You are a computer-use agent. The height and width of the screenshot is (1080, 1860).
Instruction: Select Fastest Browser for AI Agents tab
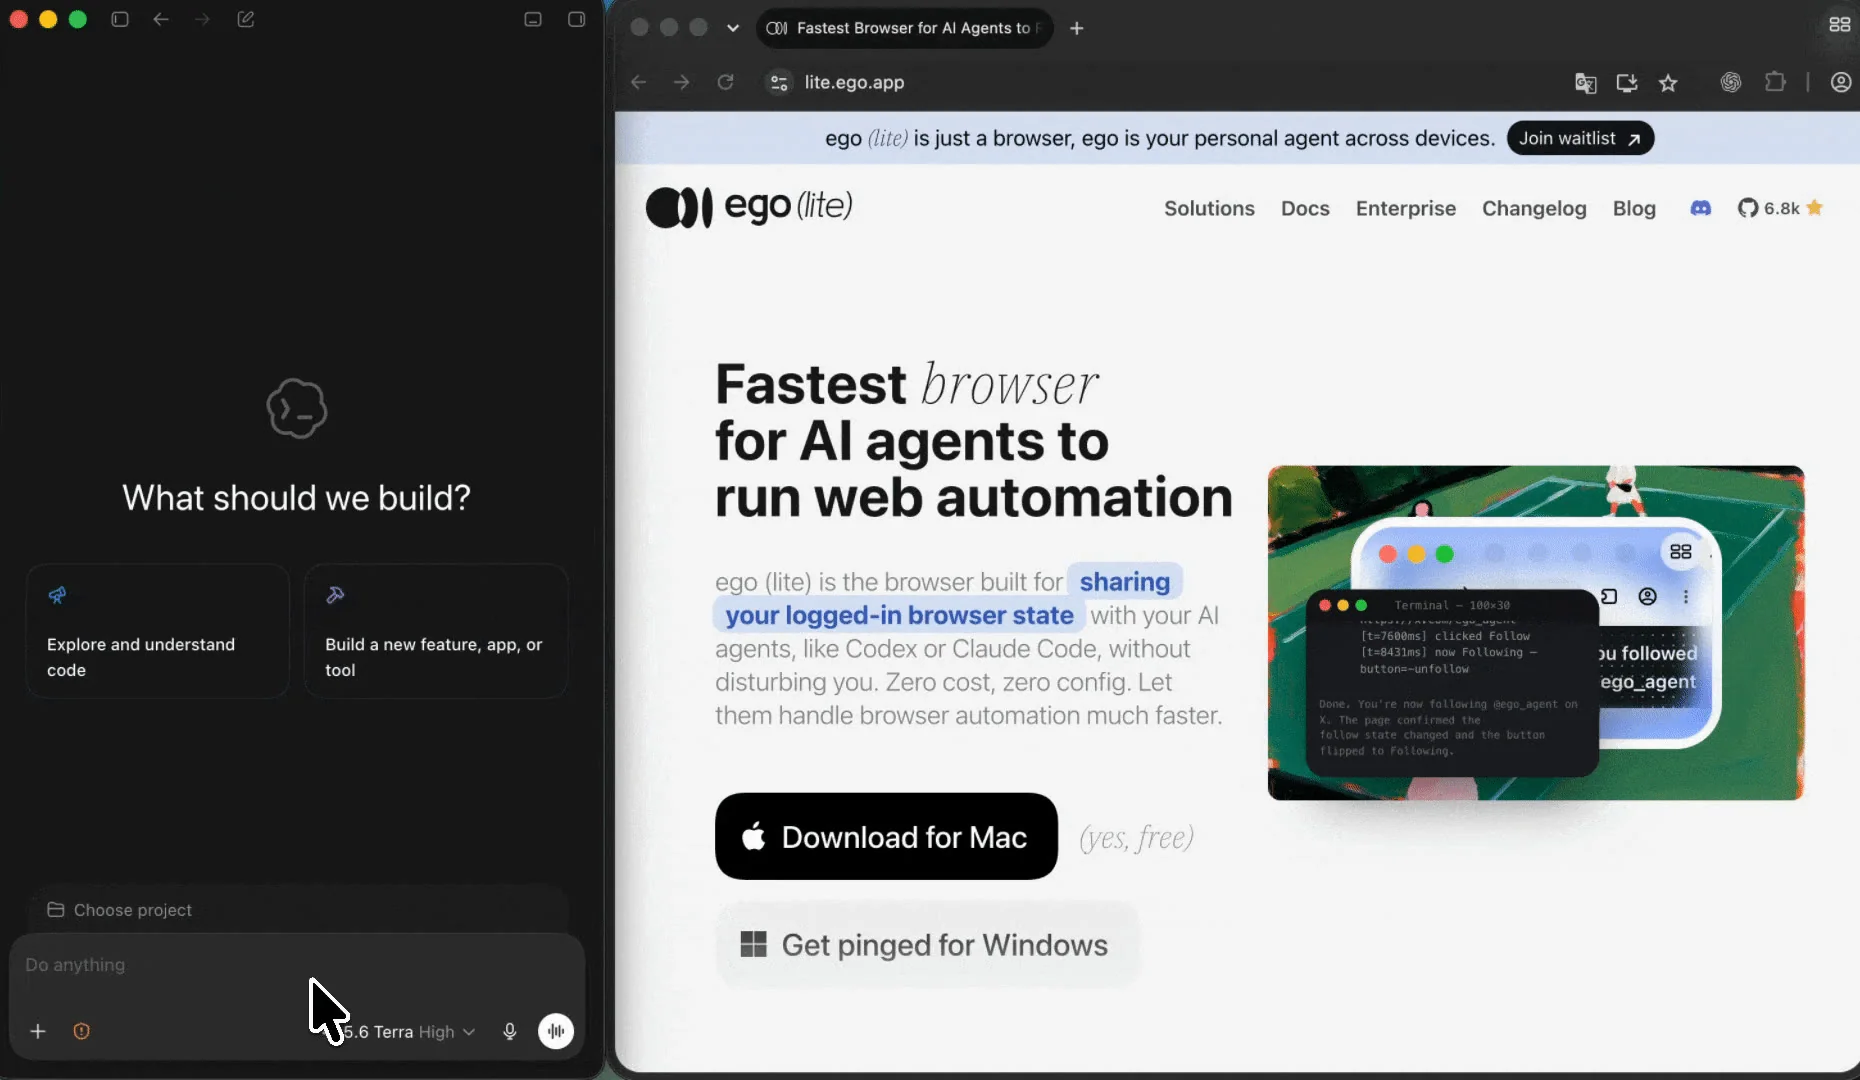point(904,28)
